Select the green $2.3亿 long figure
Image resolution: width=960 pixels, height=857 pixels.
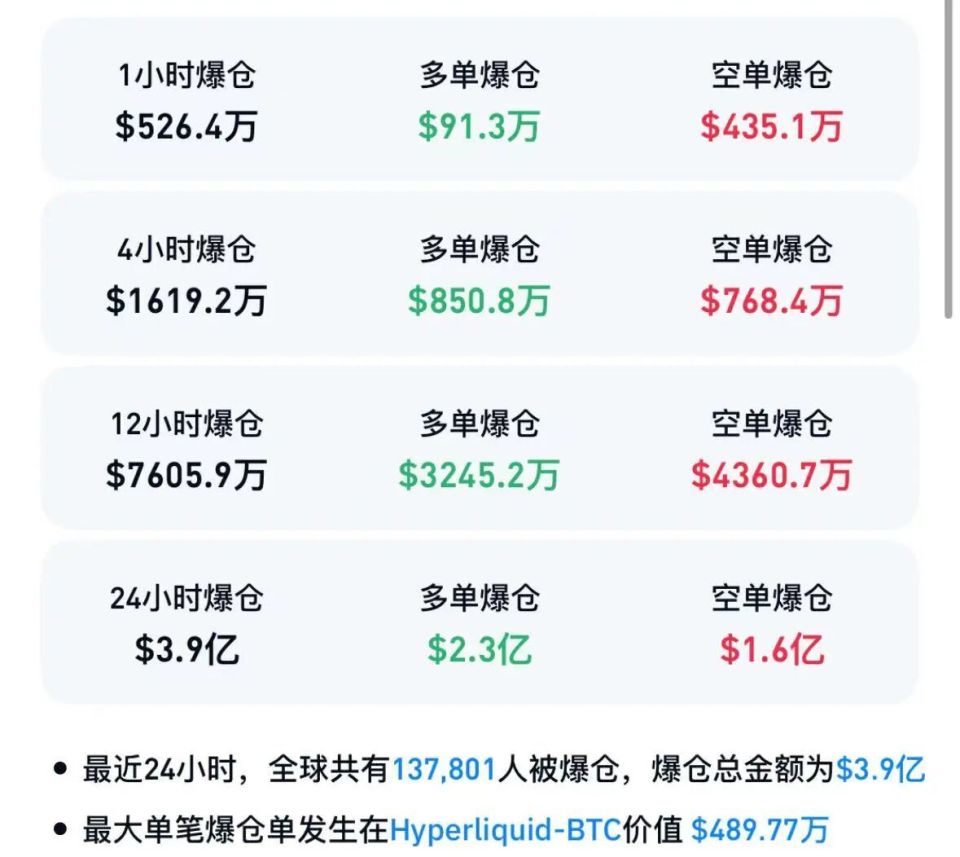[478, 650]
